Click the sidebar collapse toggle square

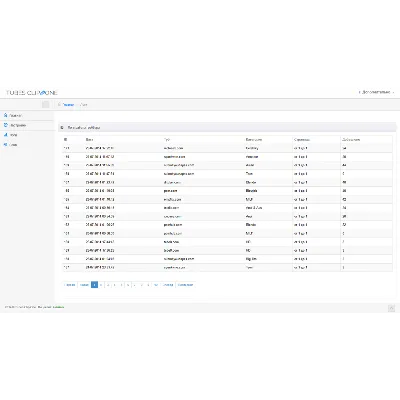tap(46, 104)
